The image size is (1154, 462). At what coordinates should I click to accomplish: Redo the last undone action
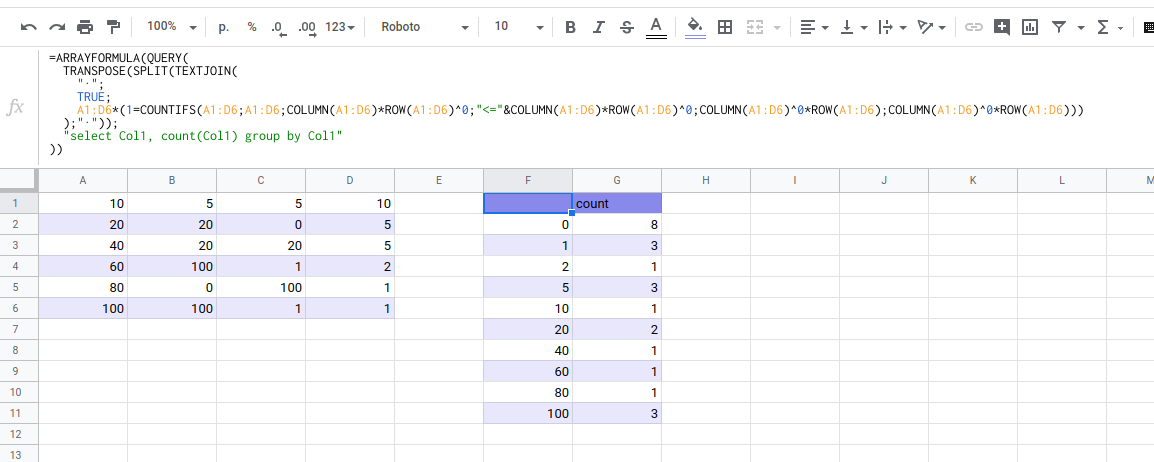[x=57, y=27]
